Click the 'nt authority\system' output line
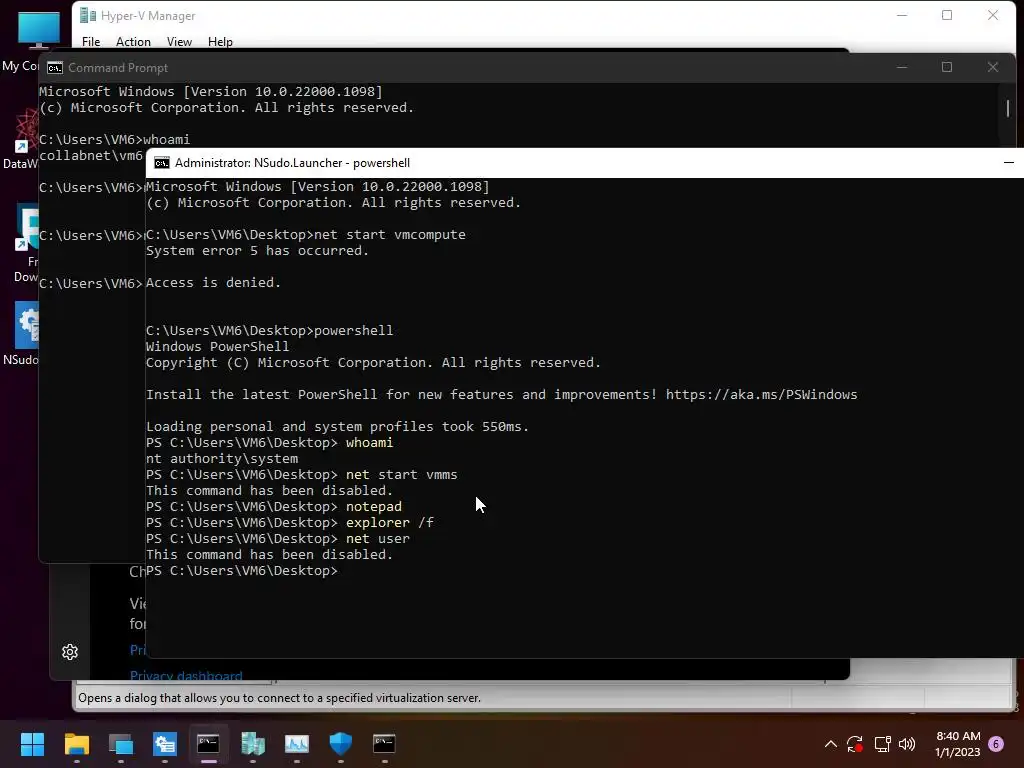Screen dimensions: 1024x768 [x=222, y=458]
